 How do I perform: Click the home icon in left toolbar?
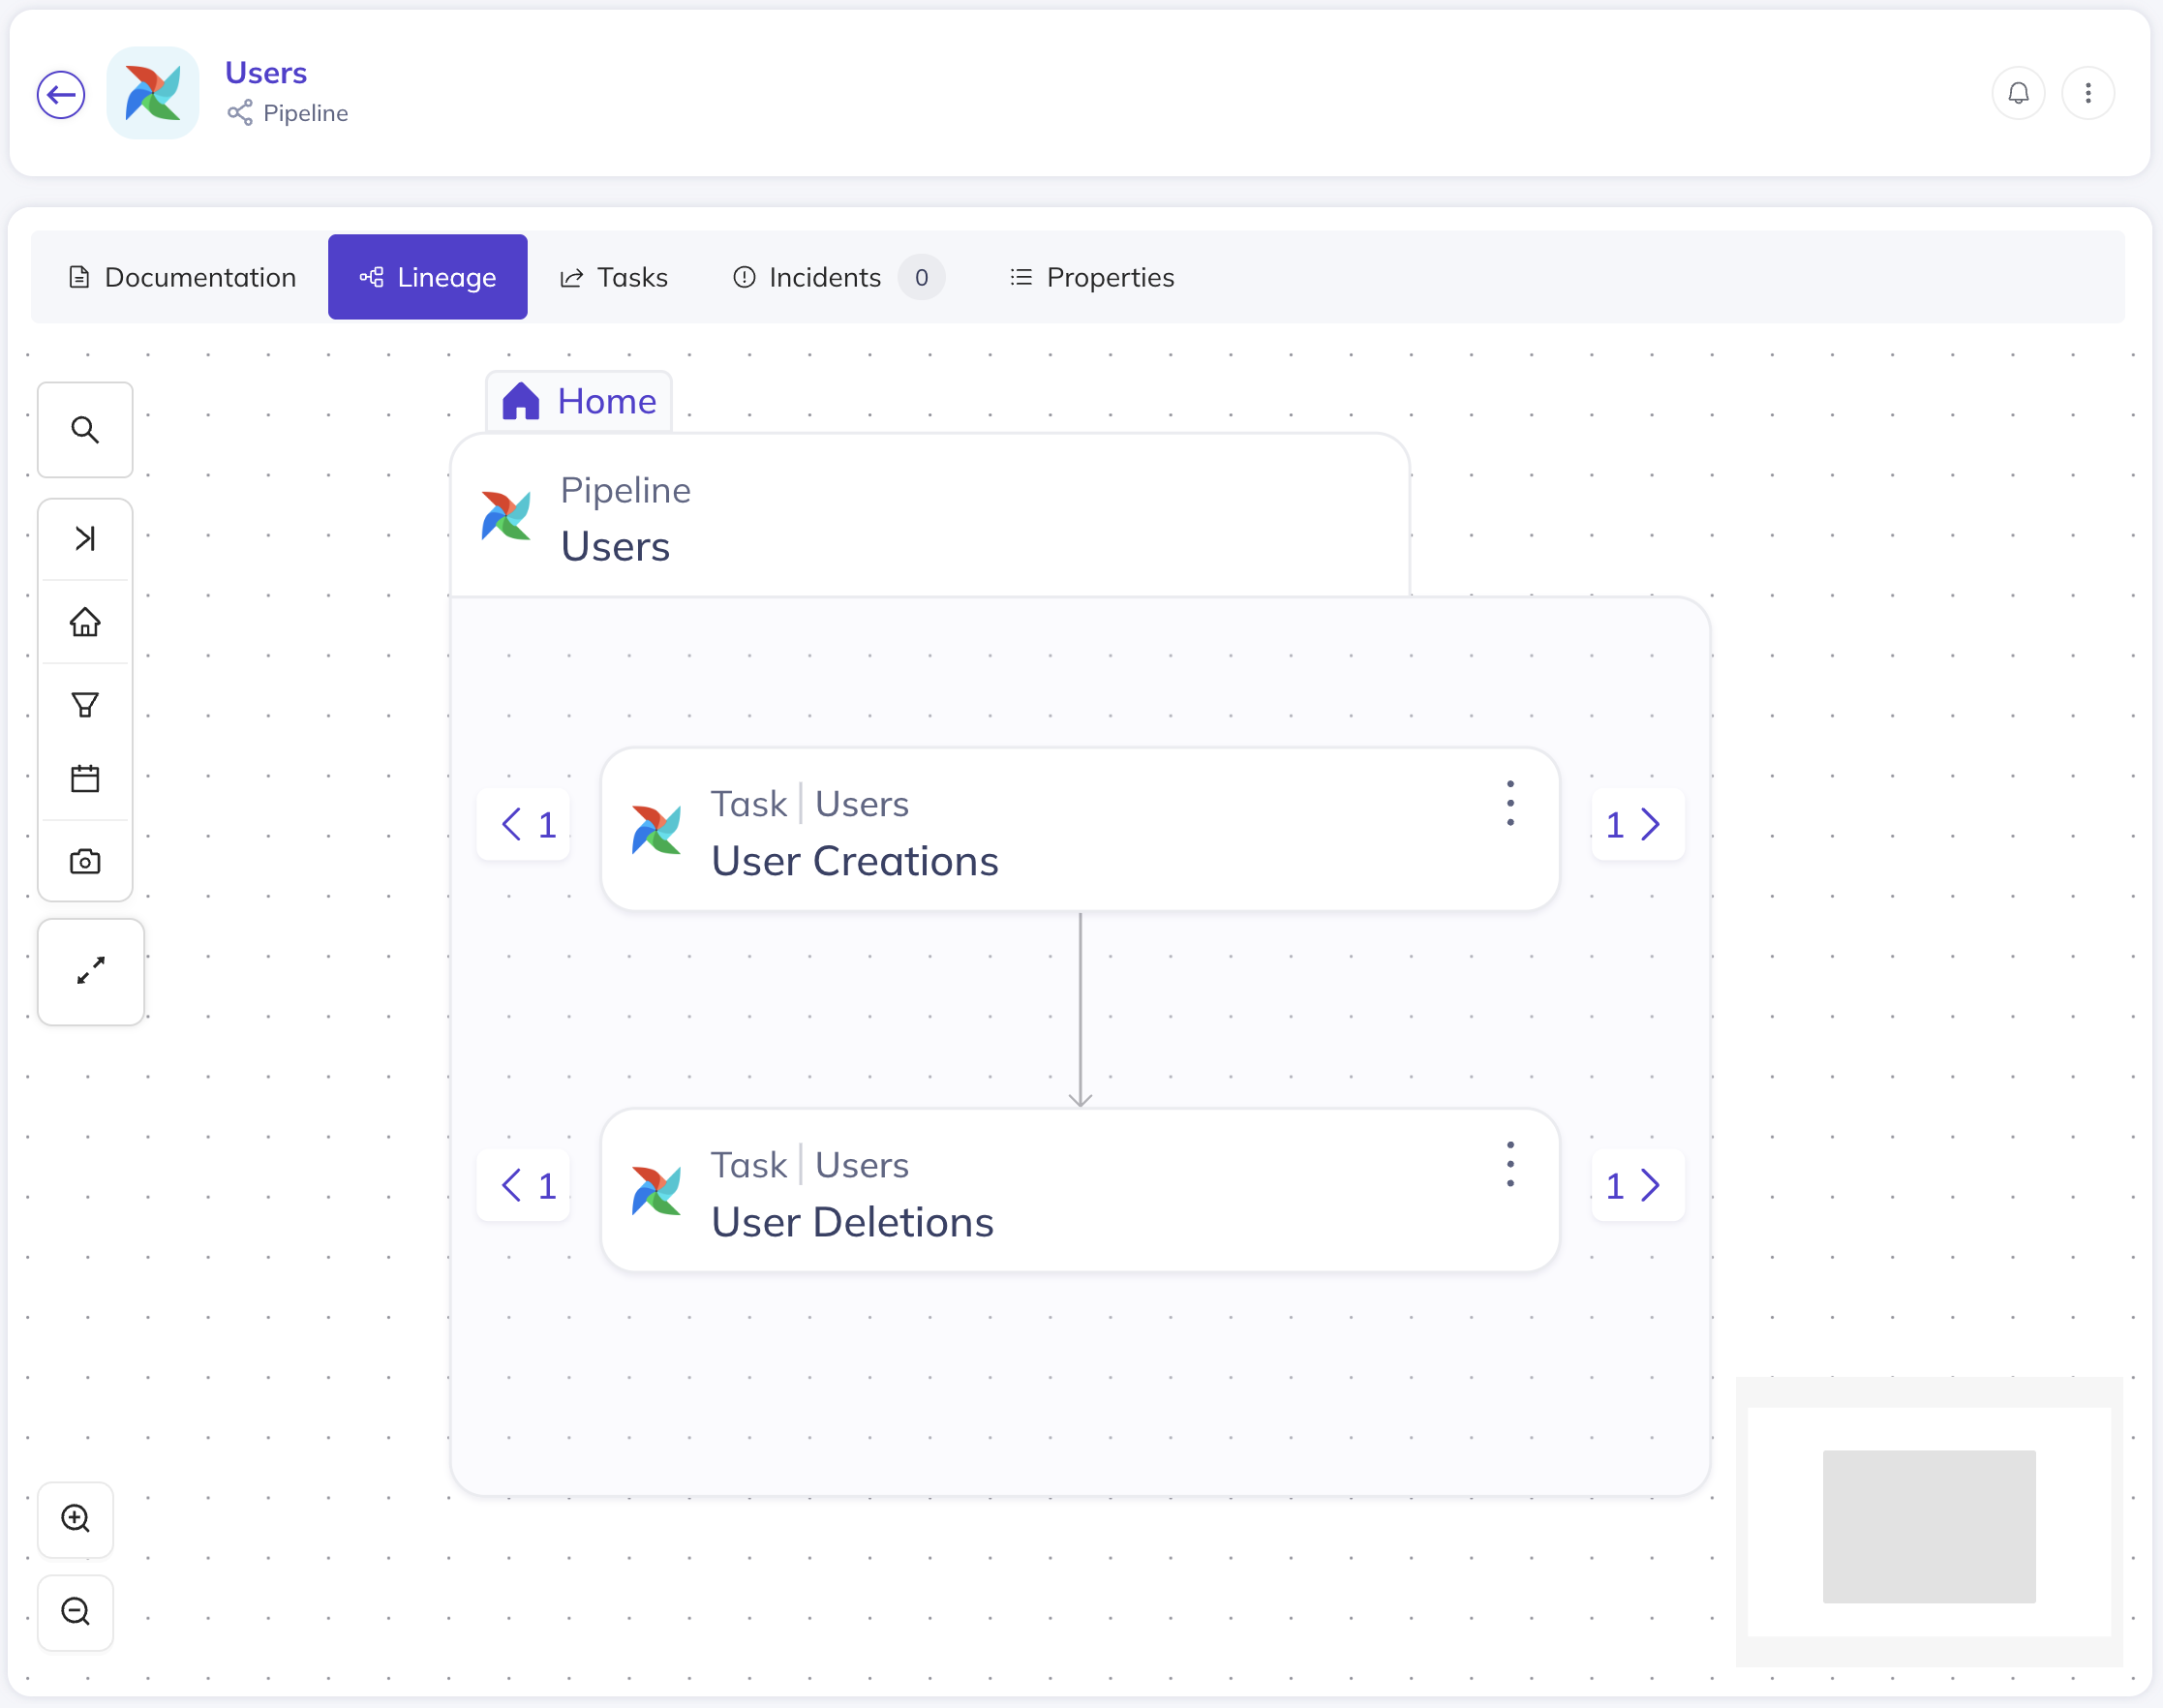tap(85, 622)
